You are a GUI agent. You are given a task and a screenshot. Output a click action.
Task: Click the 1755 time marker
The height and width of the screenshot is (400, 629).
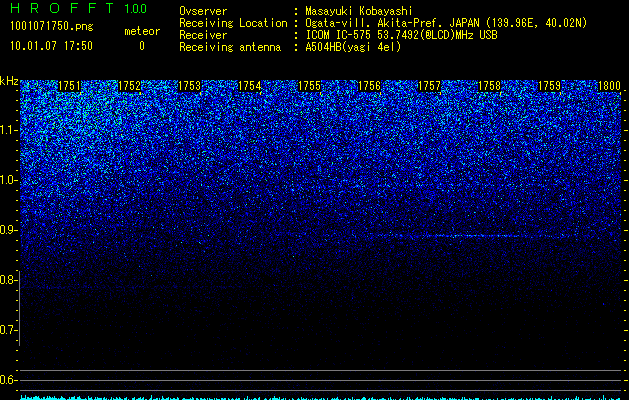pyautogui.click(x=310, y=86)
